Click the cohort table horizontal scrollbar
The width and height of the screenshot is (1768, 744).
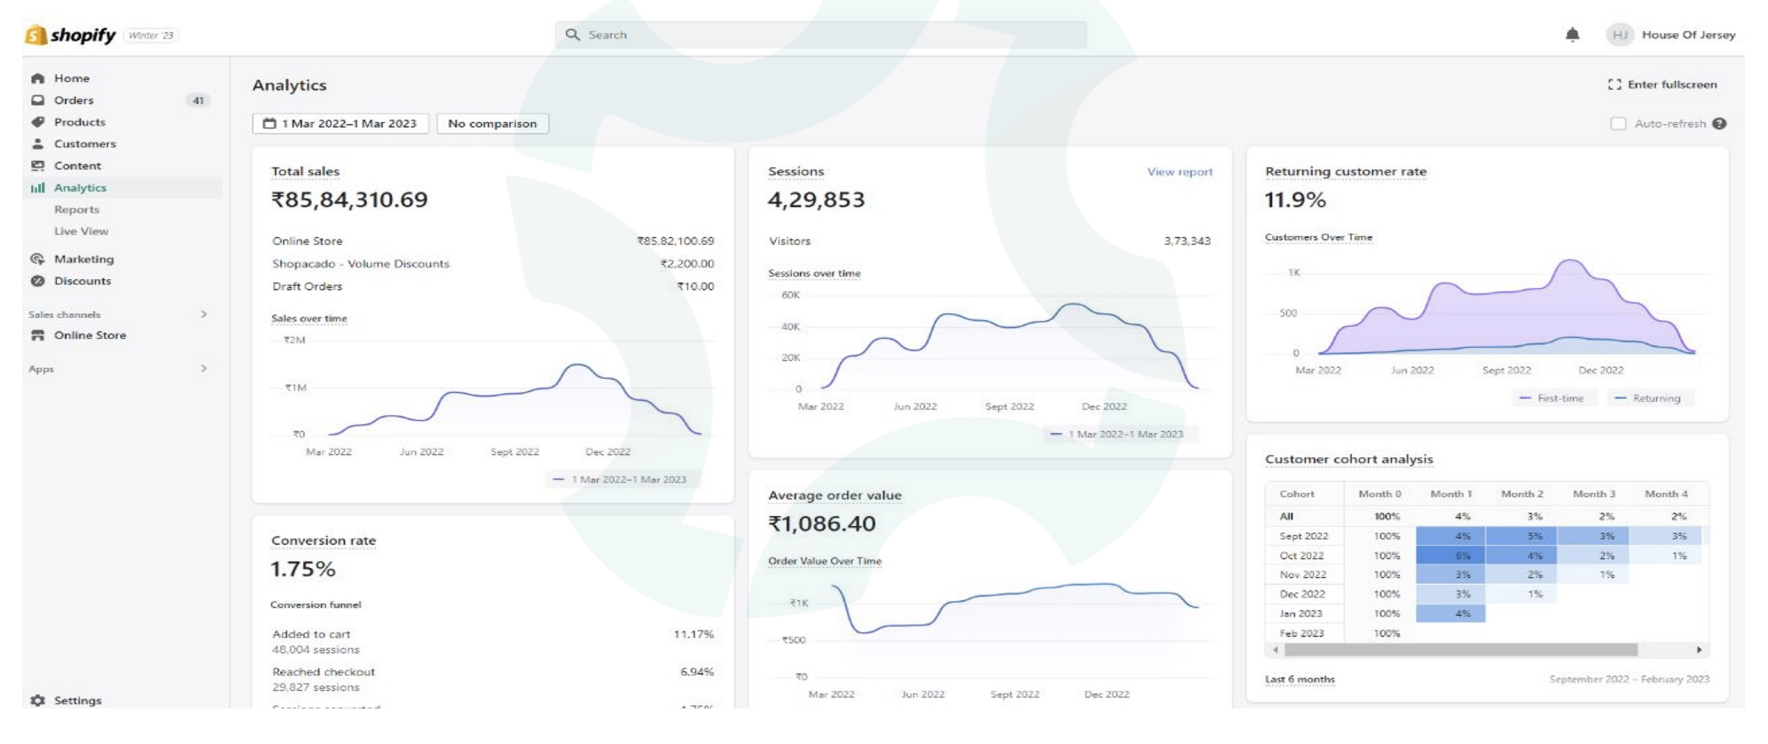(x=1461, y=650)
